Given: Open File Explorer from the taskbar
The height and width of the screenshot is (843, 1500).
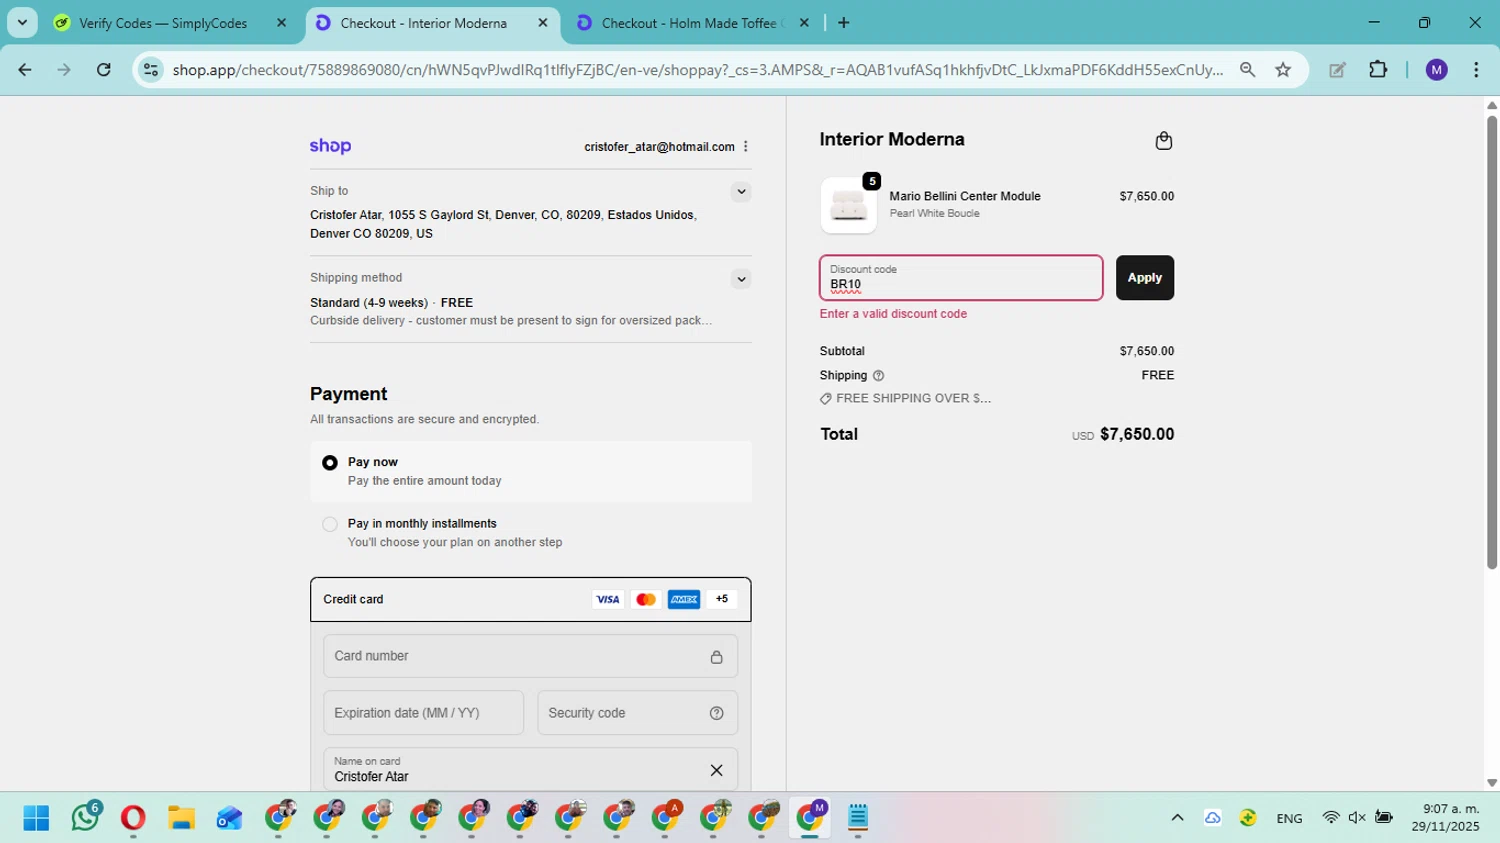Looking at the screenshot, I should (x=181, y=818).
